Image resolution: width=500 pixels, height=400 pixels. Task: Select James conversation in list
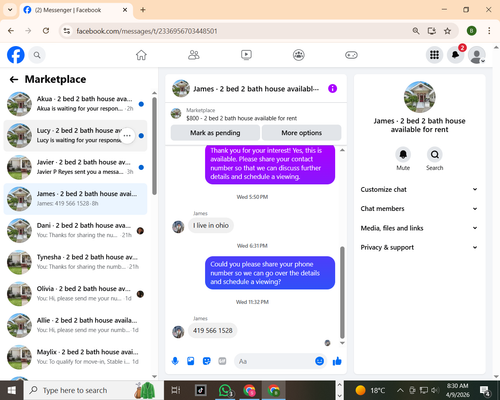click(x=75, y=199)
